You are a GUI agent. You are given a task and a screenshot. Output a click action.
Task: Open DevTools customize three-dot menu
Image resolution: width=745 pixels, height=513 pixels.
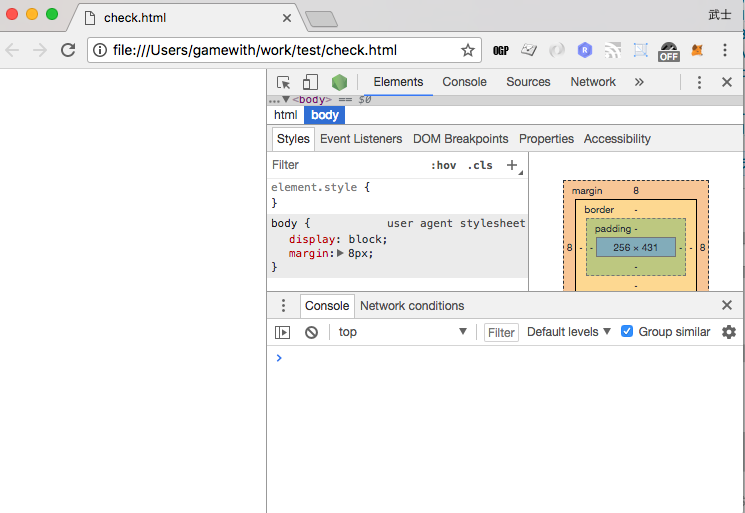tap(699, 82)
